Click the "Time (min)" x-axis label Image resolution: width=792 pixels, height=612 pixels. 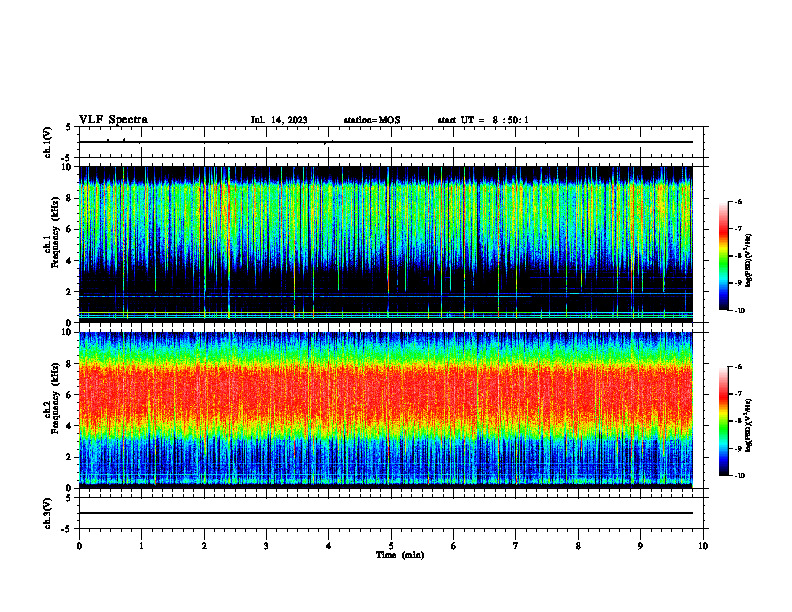[400, 555]
